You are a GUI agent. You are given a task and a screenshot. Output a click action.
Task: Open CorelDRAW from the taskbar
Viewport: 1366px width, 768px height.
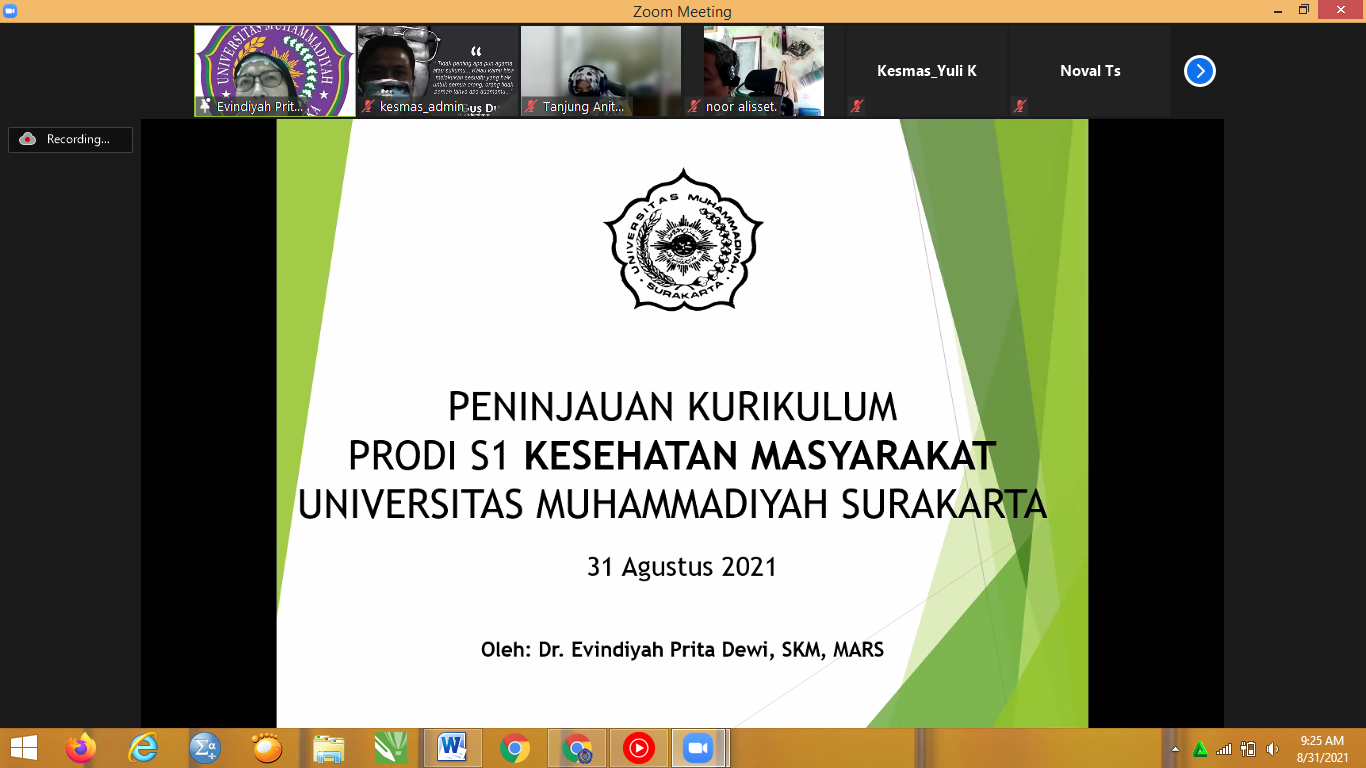(391, 748)
